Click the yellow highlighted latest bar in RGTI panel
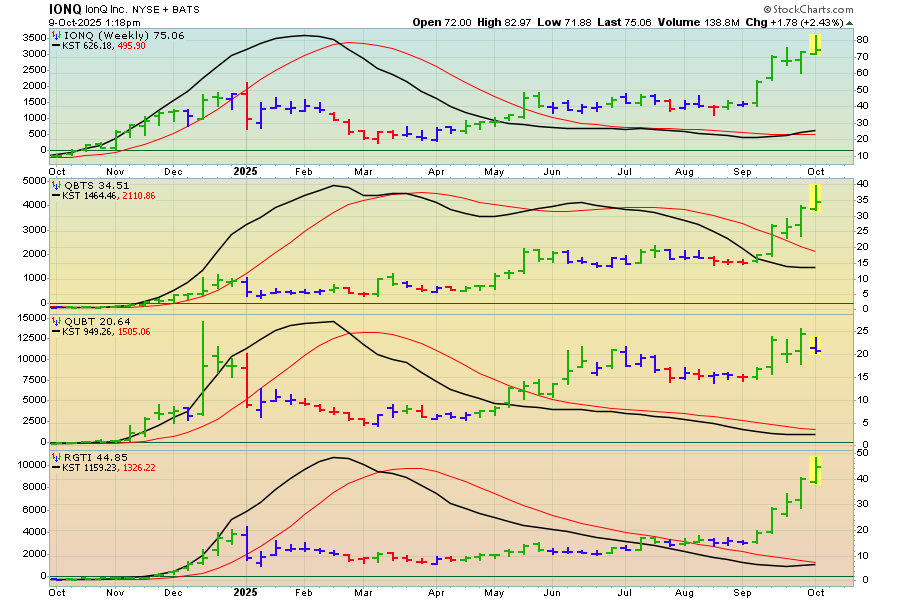Viewport: 900px width, 600px height. tap(817, 469)
